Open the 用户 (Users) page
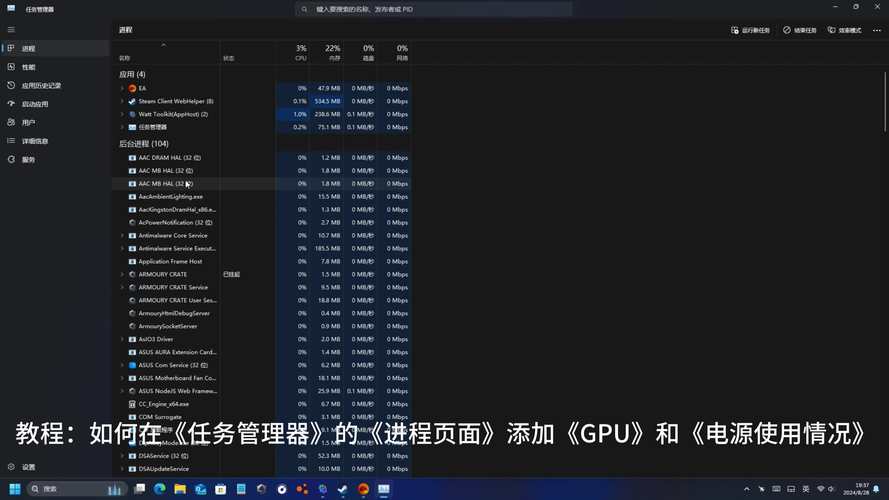 click(x=55, y=122)
